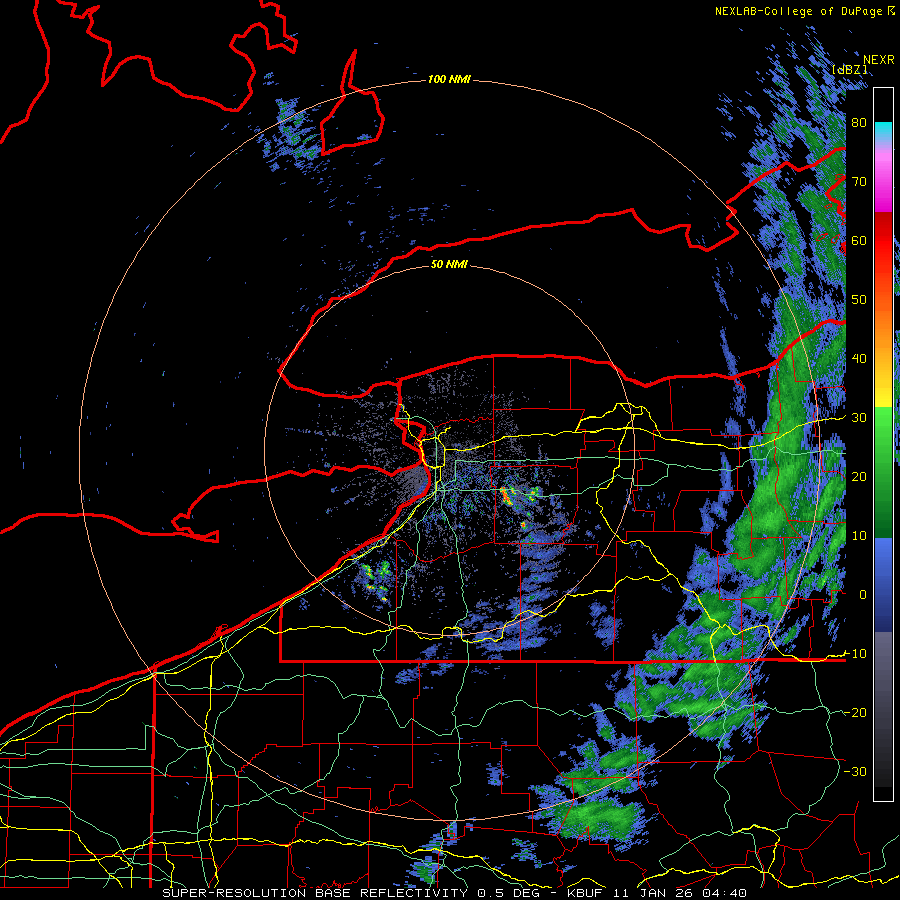The width and height of the screenshot is (900, 900).
Task: Click the red band of the color bar
Action: (x=883, y=240)
